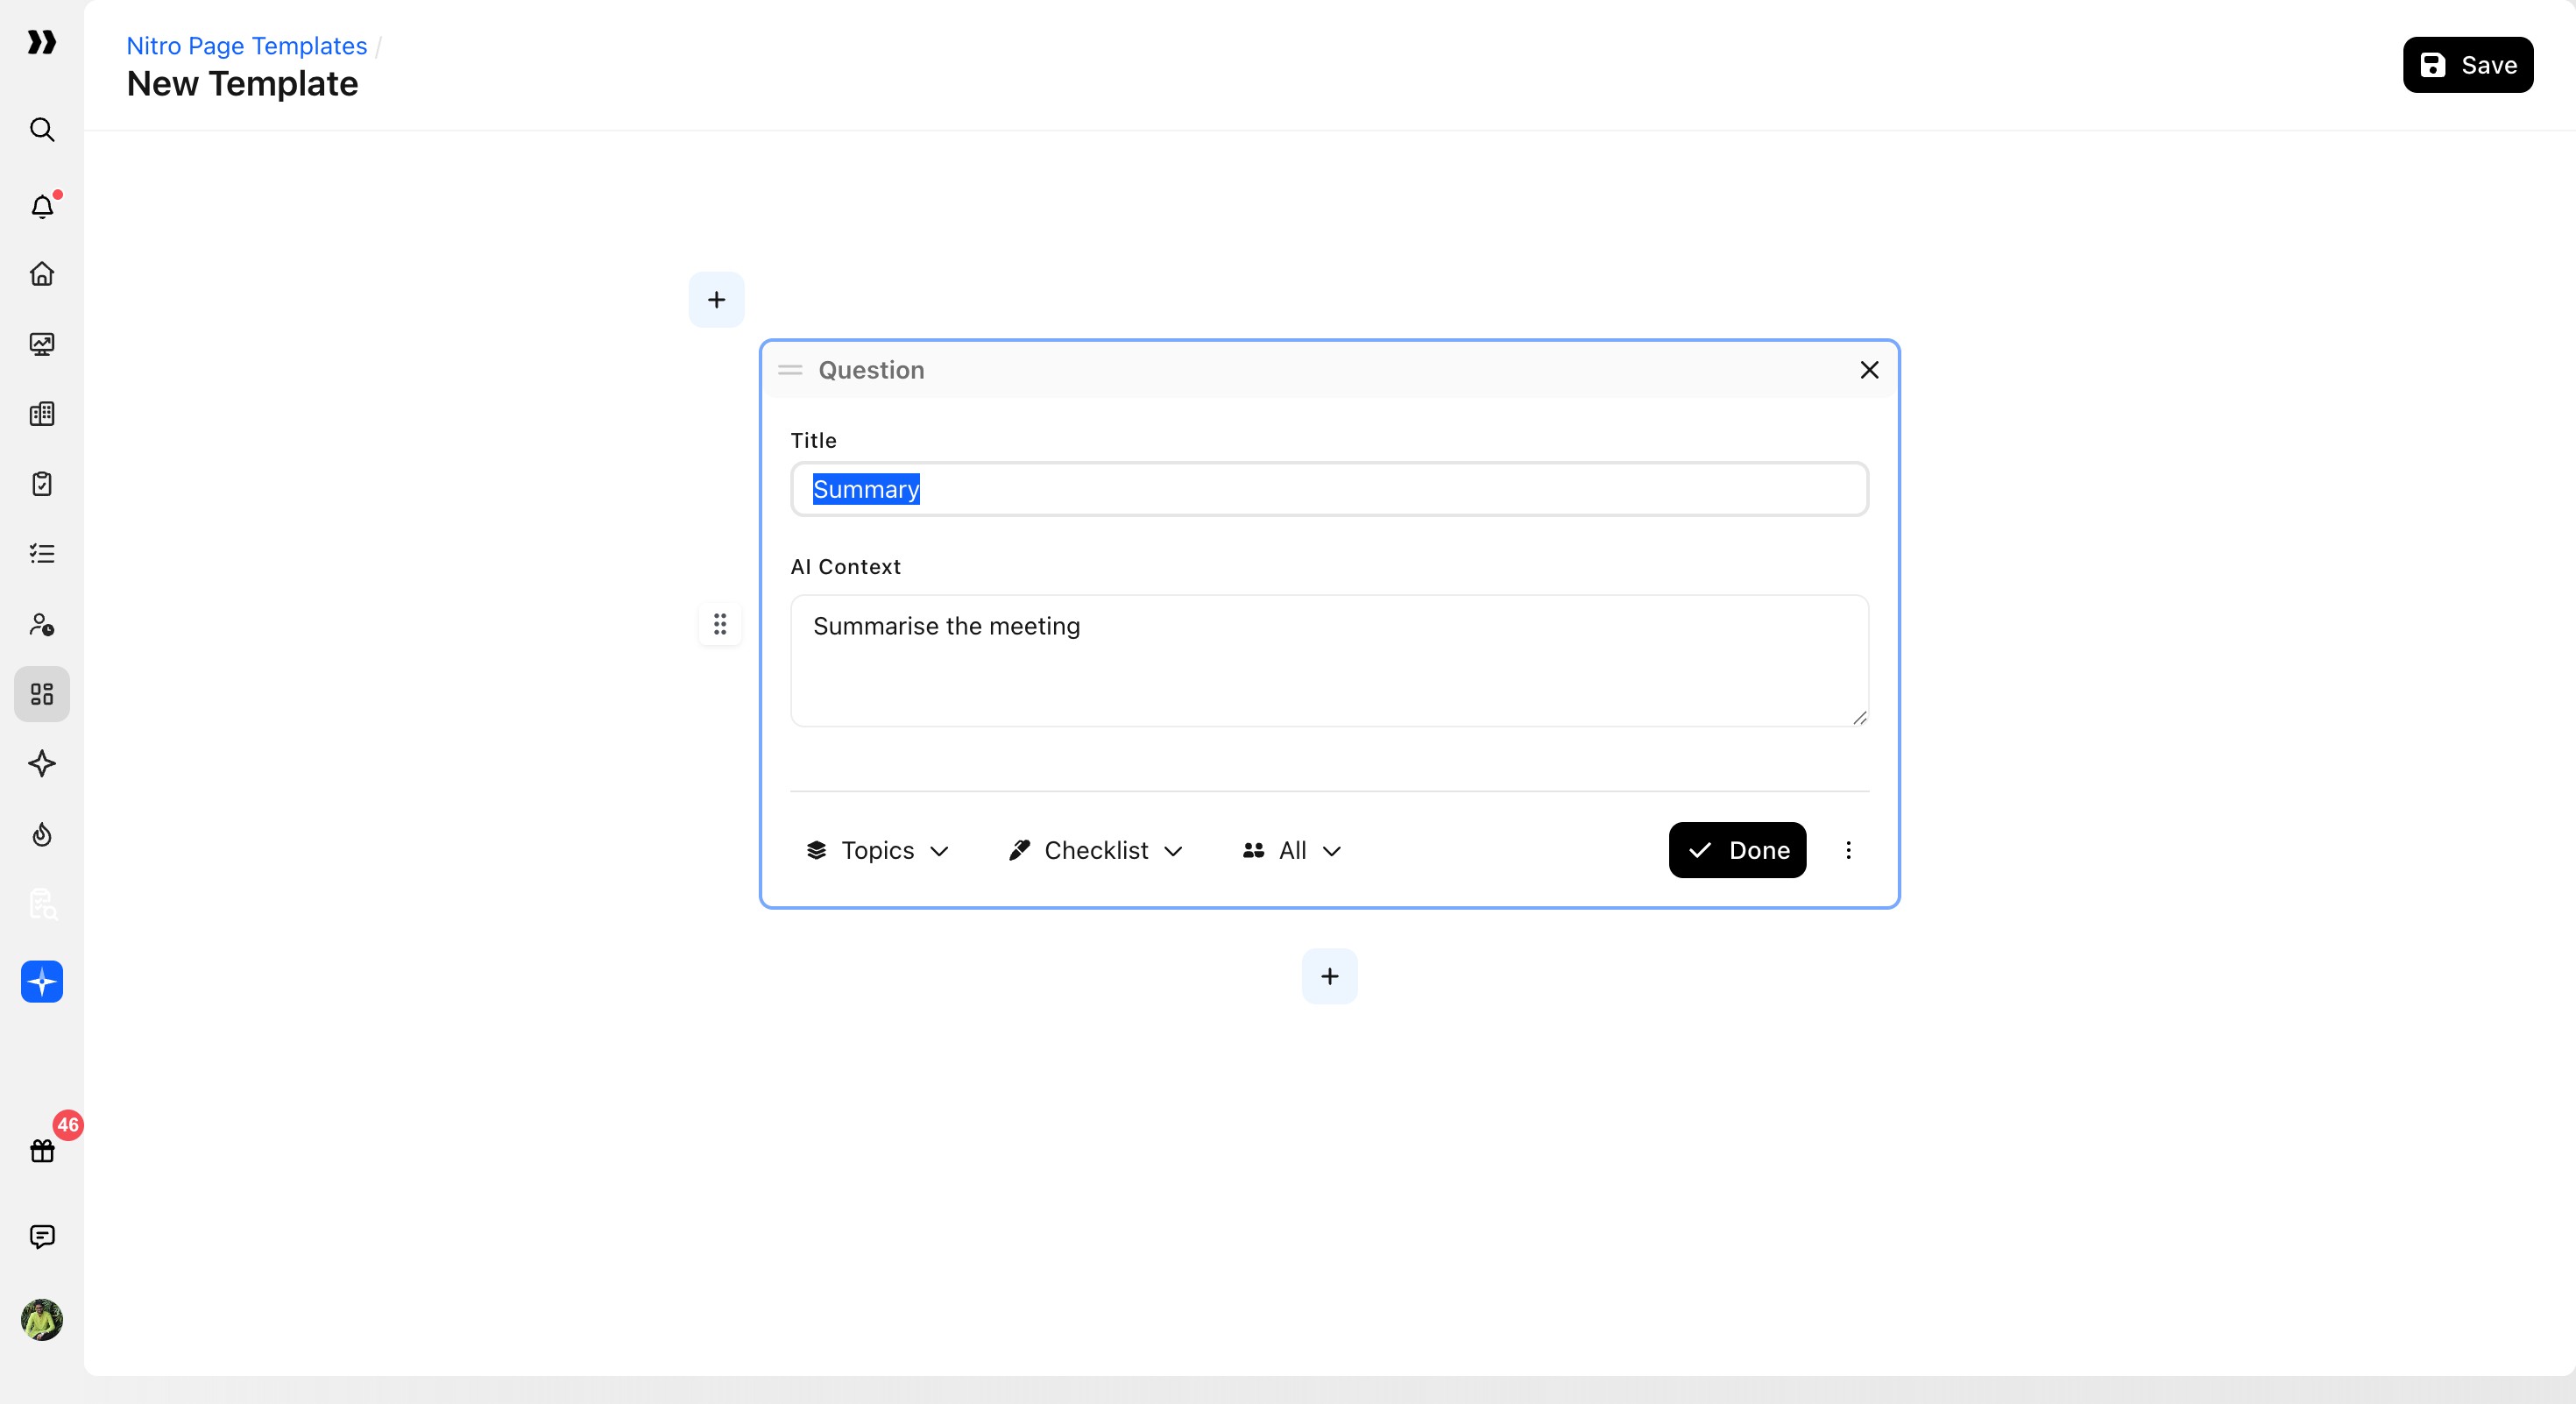Click the textarea resize grip corner

[x=1859, y=717]
